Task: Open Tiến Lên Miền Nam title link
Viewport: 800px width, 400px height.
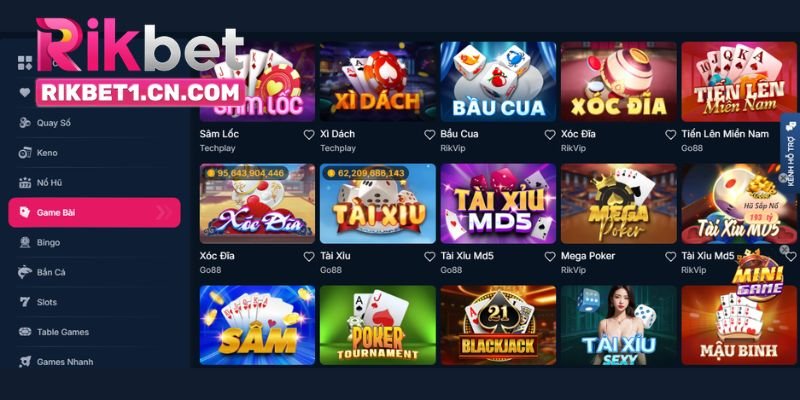Action: pyautogui.click(x=725, y=134)
